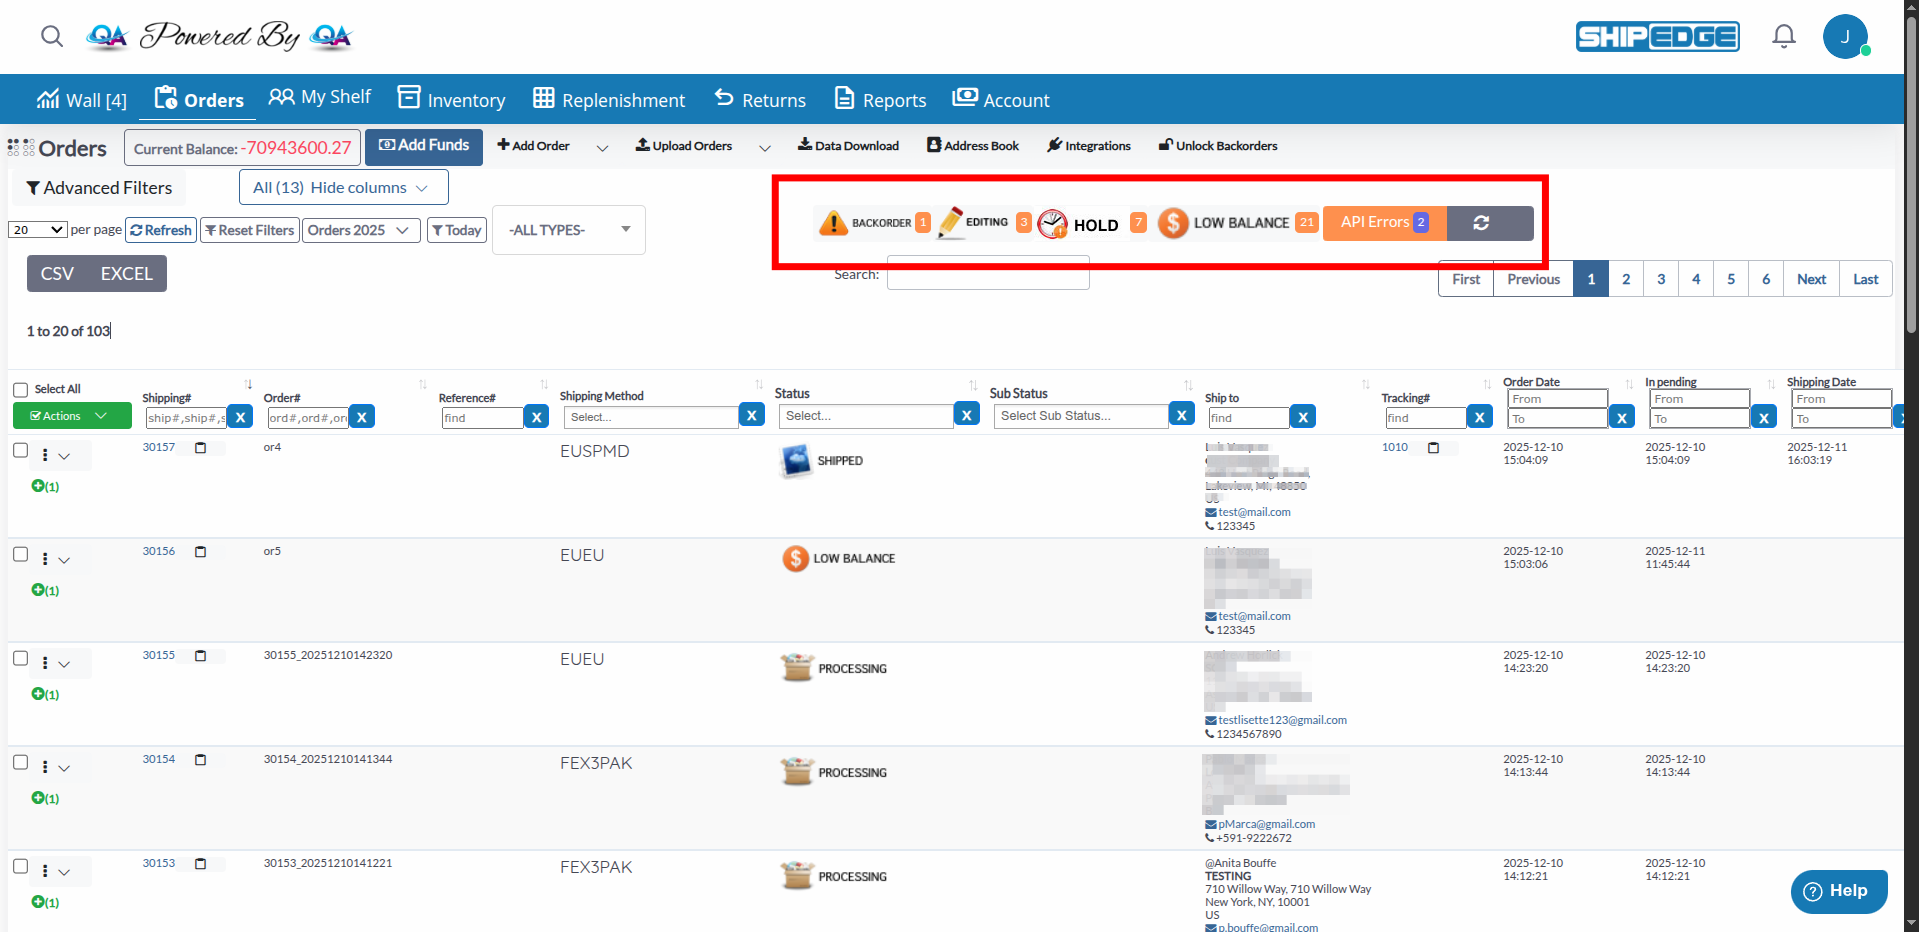The height and width of the screenshot is (932, 1919).
Task: Click the Backorder warning status icon
Action: pos(832,223)
